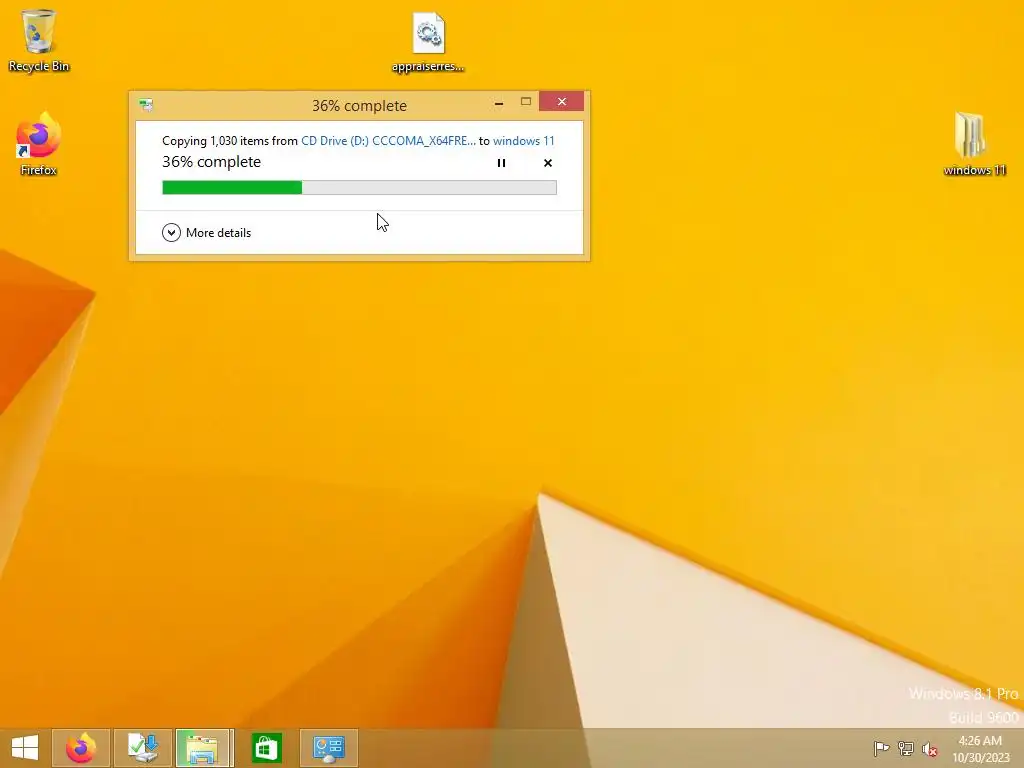Click the network icon in system tray
Image resolution: width=1024 pixels, height=768 pixels.
905,748
